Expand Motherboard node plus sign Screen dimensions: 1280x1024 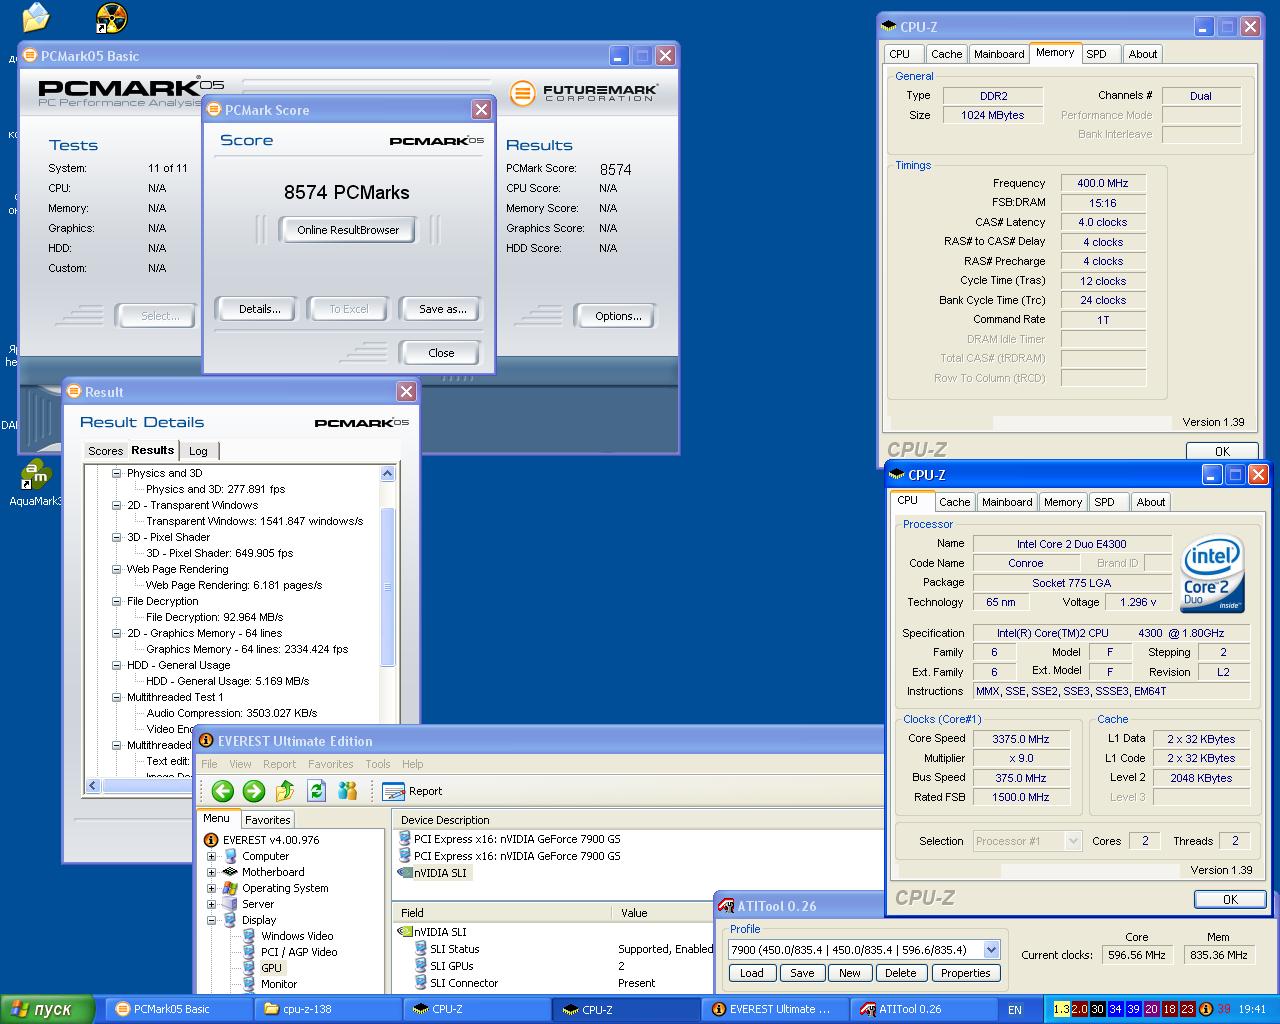[x=211, y=872]
